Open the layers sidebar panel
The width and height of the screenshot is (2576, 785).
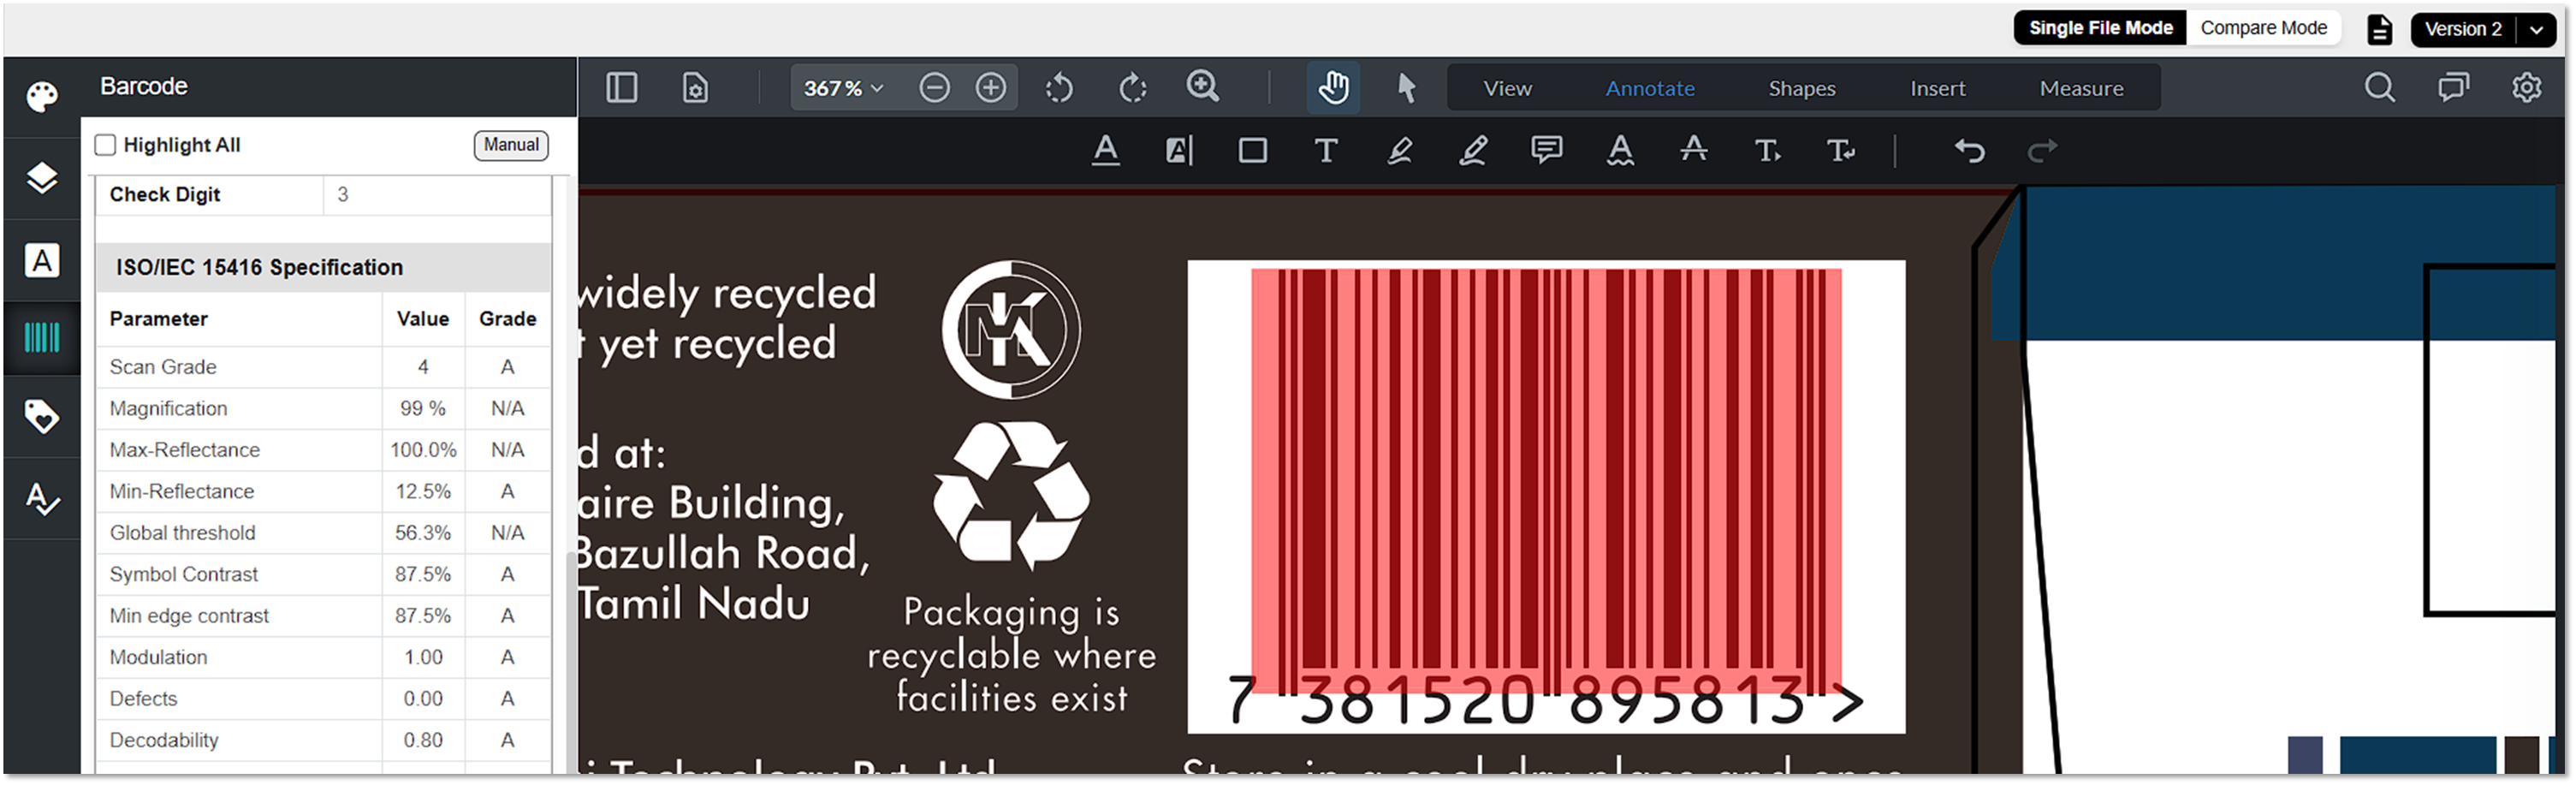point(42,178)
